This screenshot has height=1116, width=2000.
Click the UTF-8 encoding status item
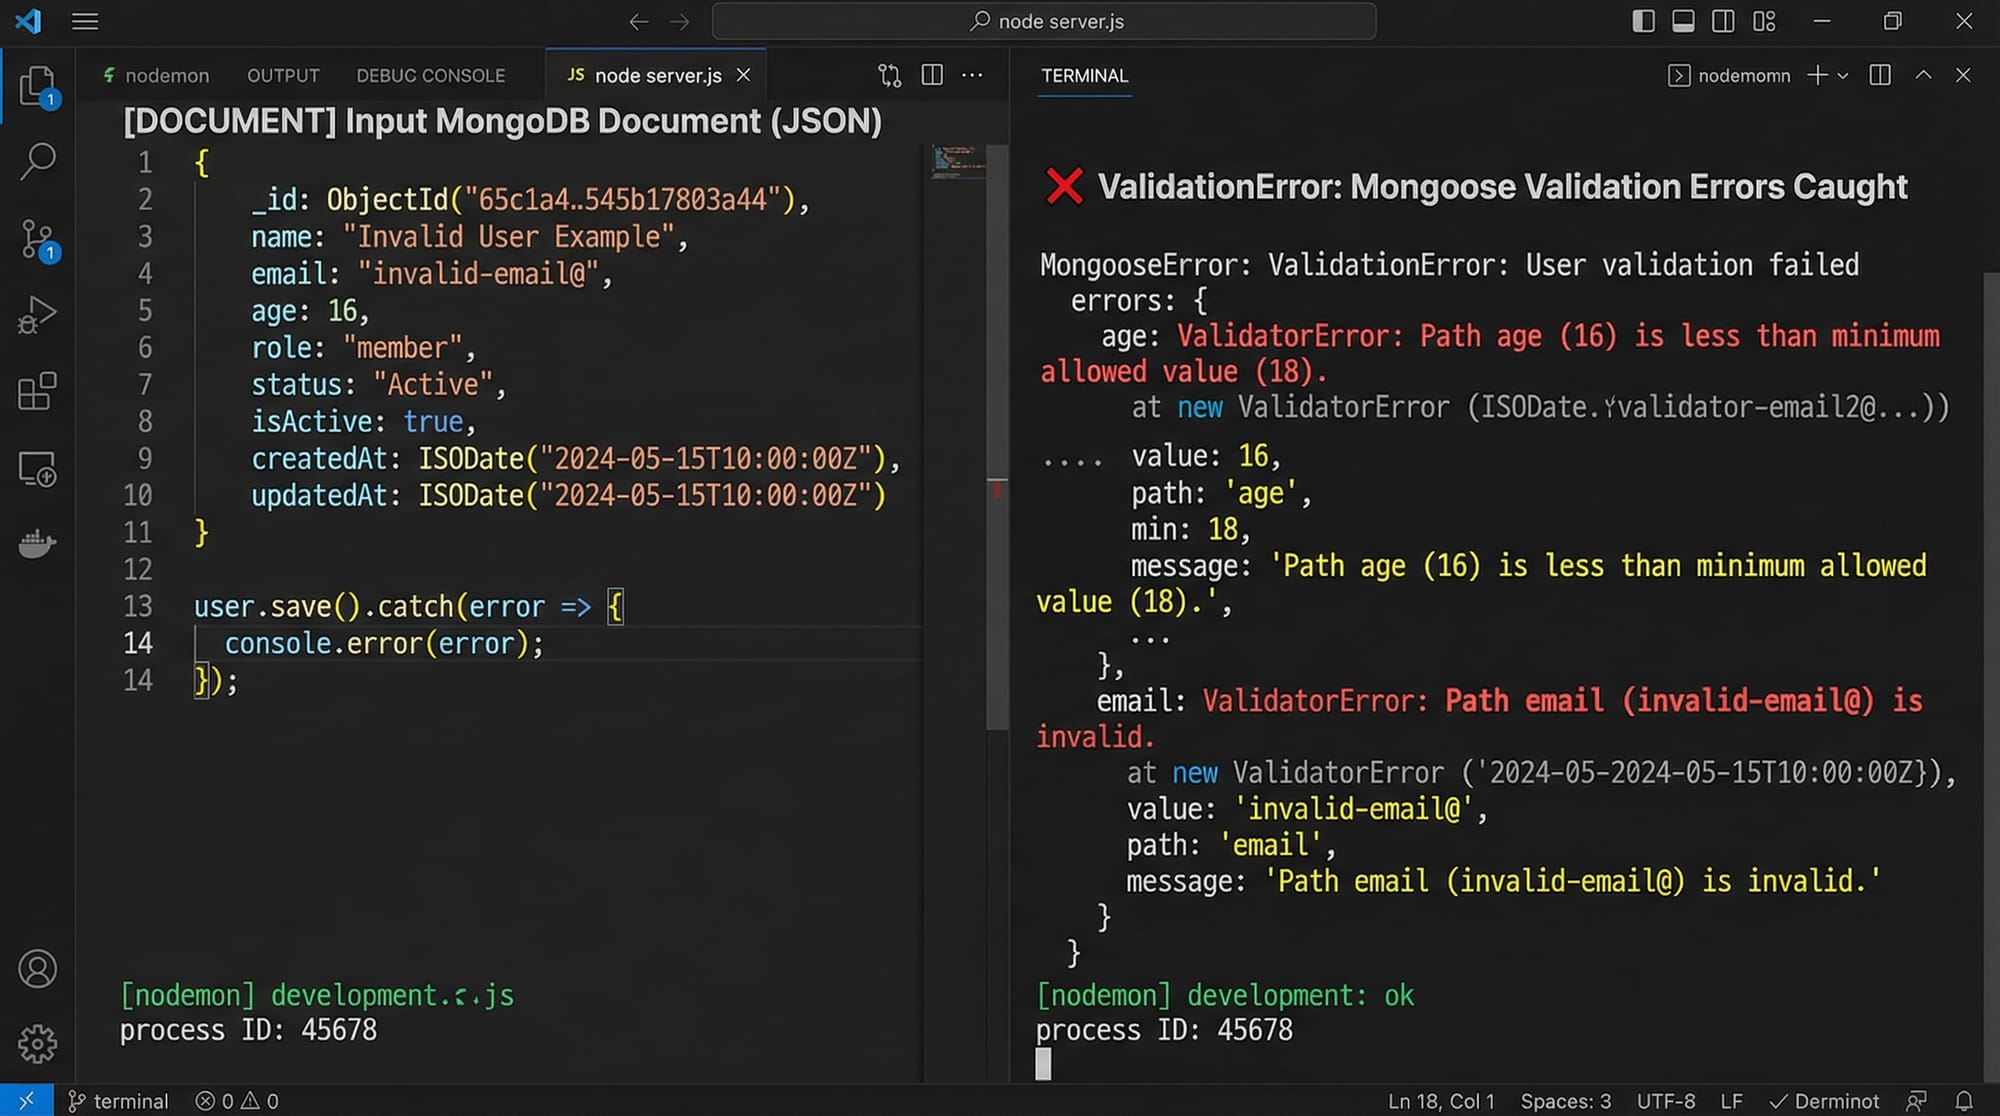(1665, 1101)
